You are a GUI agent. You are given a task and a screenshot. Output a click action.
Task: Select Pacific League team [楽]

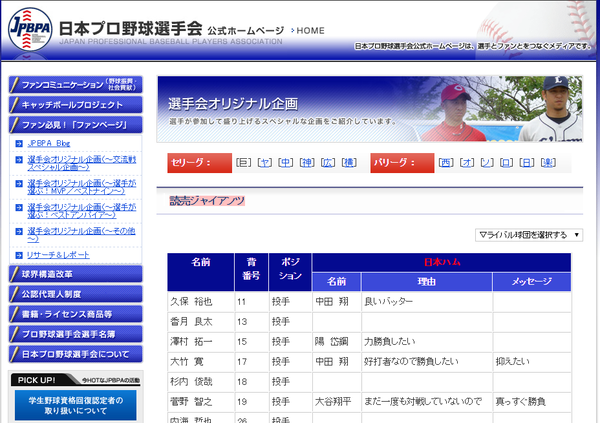click(x=548, y=163)
